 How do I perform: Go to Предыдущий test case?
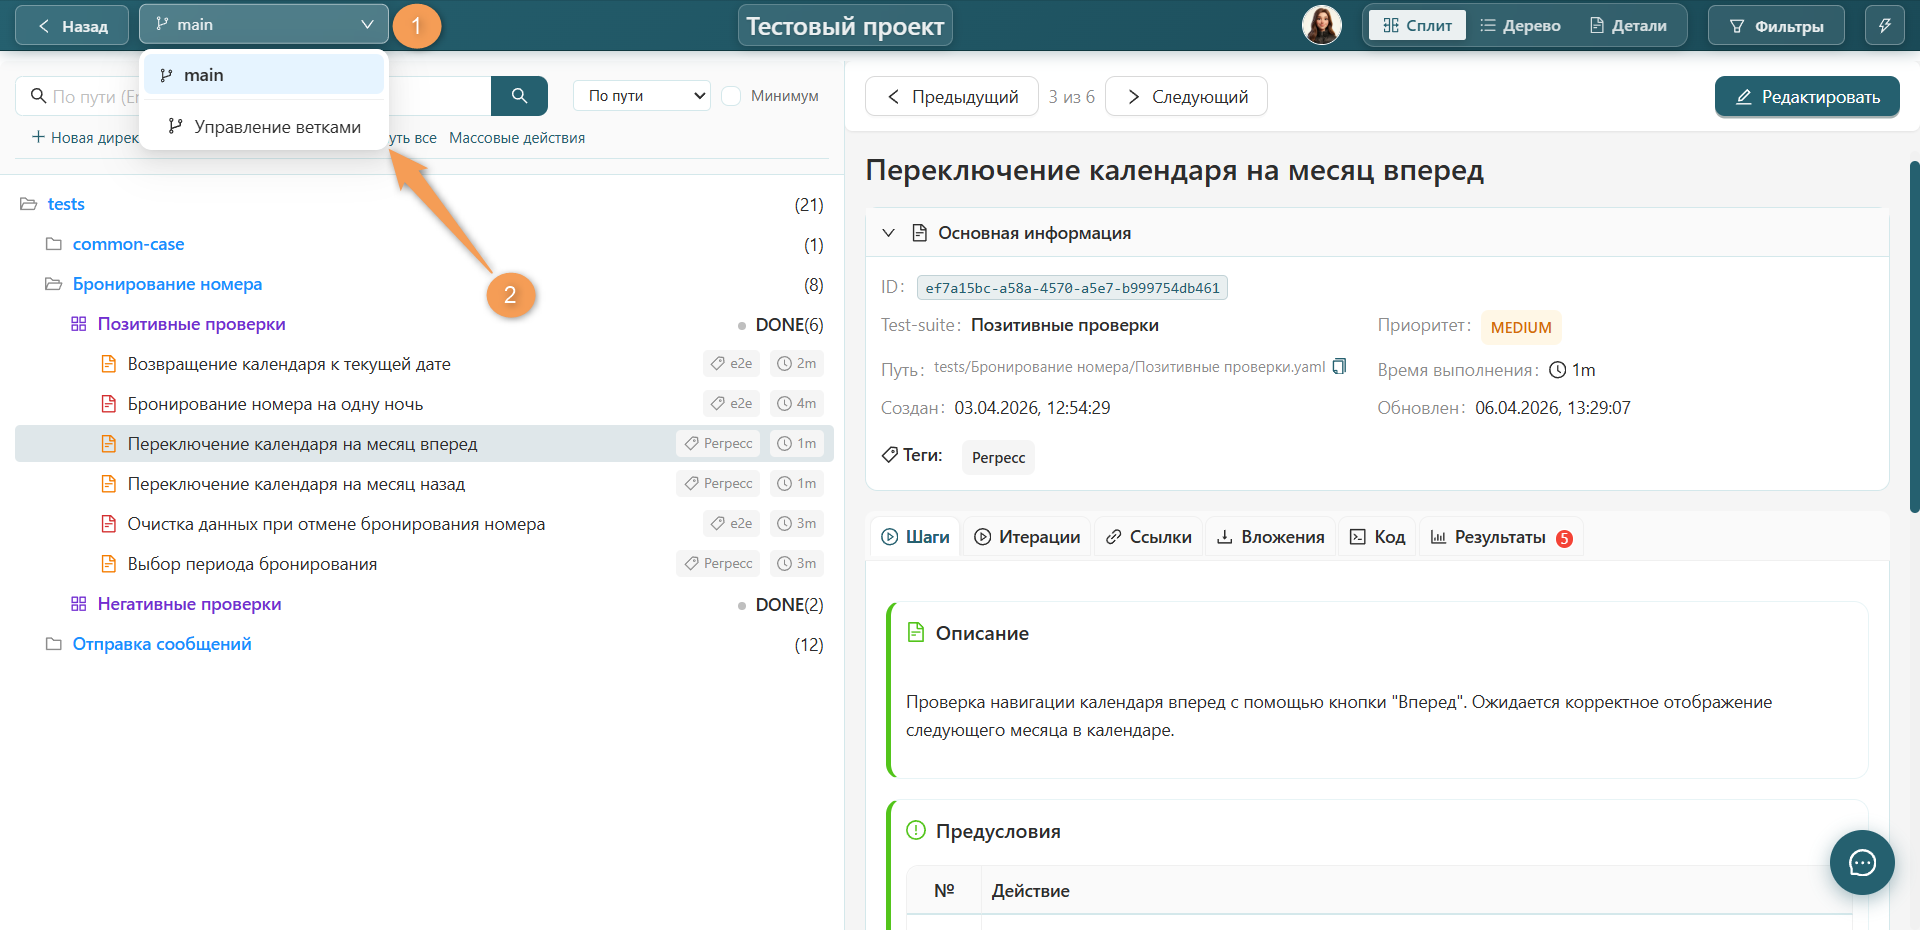pos(952,96)
